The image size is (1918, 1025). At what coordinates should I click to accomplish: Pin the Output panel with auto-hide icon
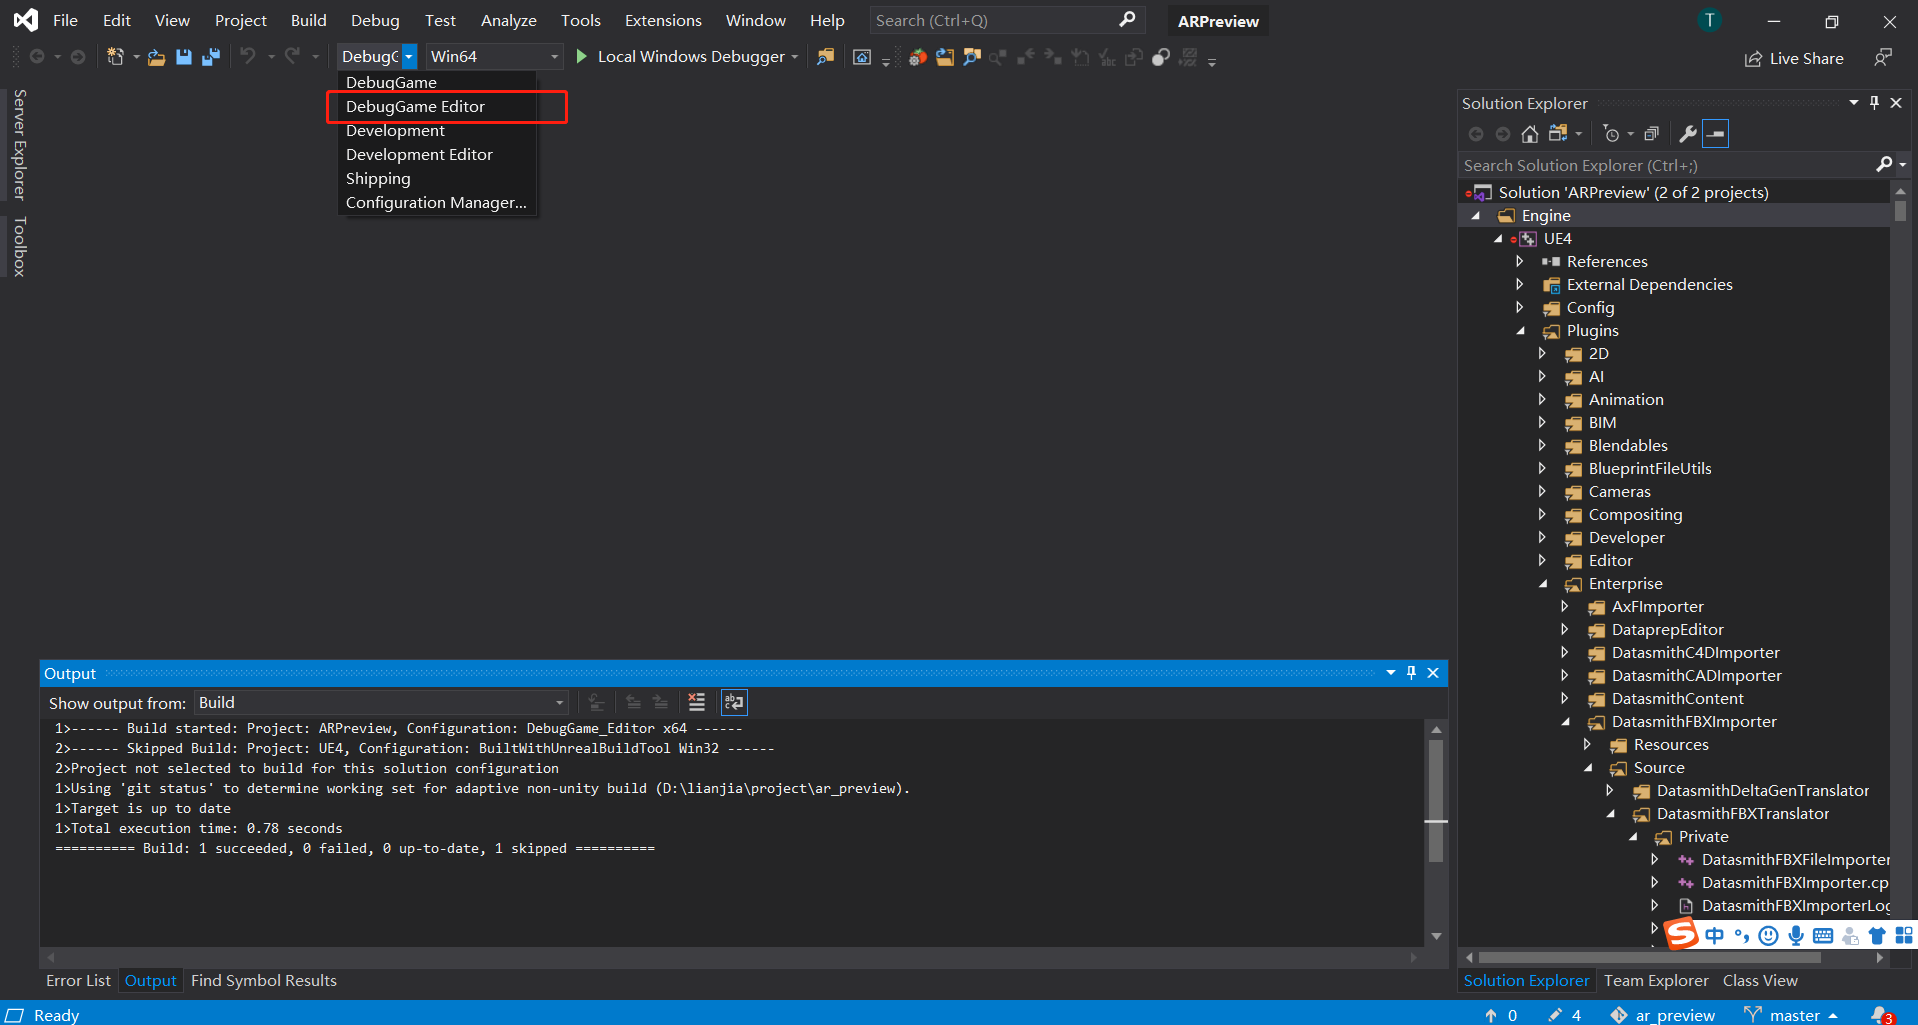click(1411, 673)
